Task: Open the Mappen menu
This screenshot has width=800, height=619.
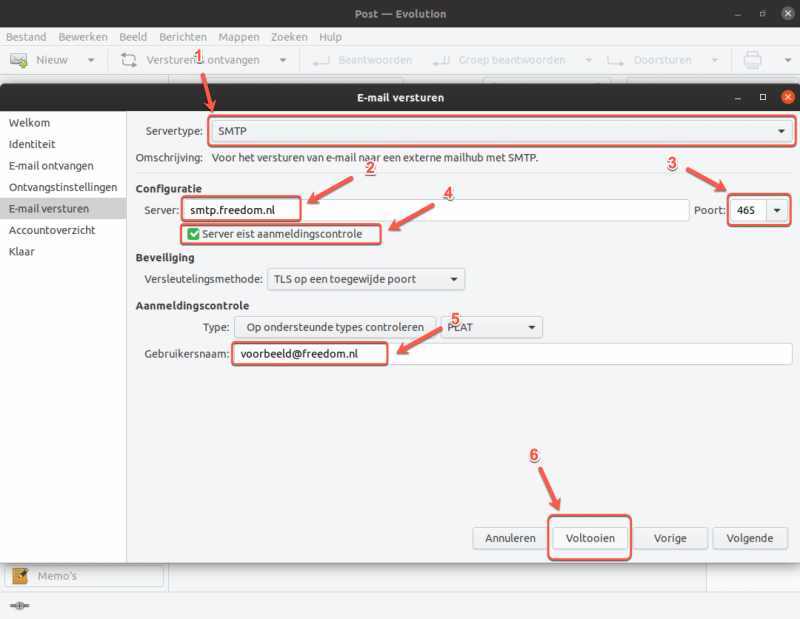Action: click(239, 37)
